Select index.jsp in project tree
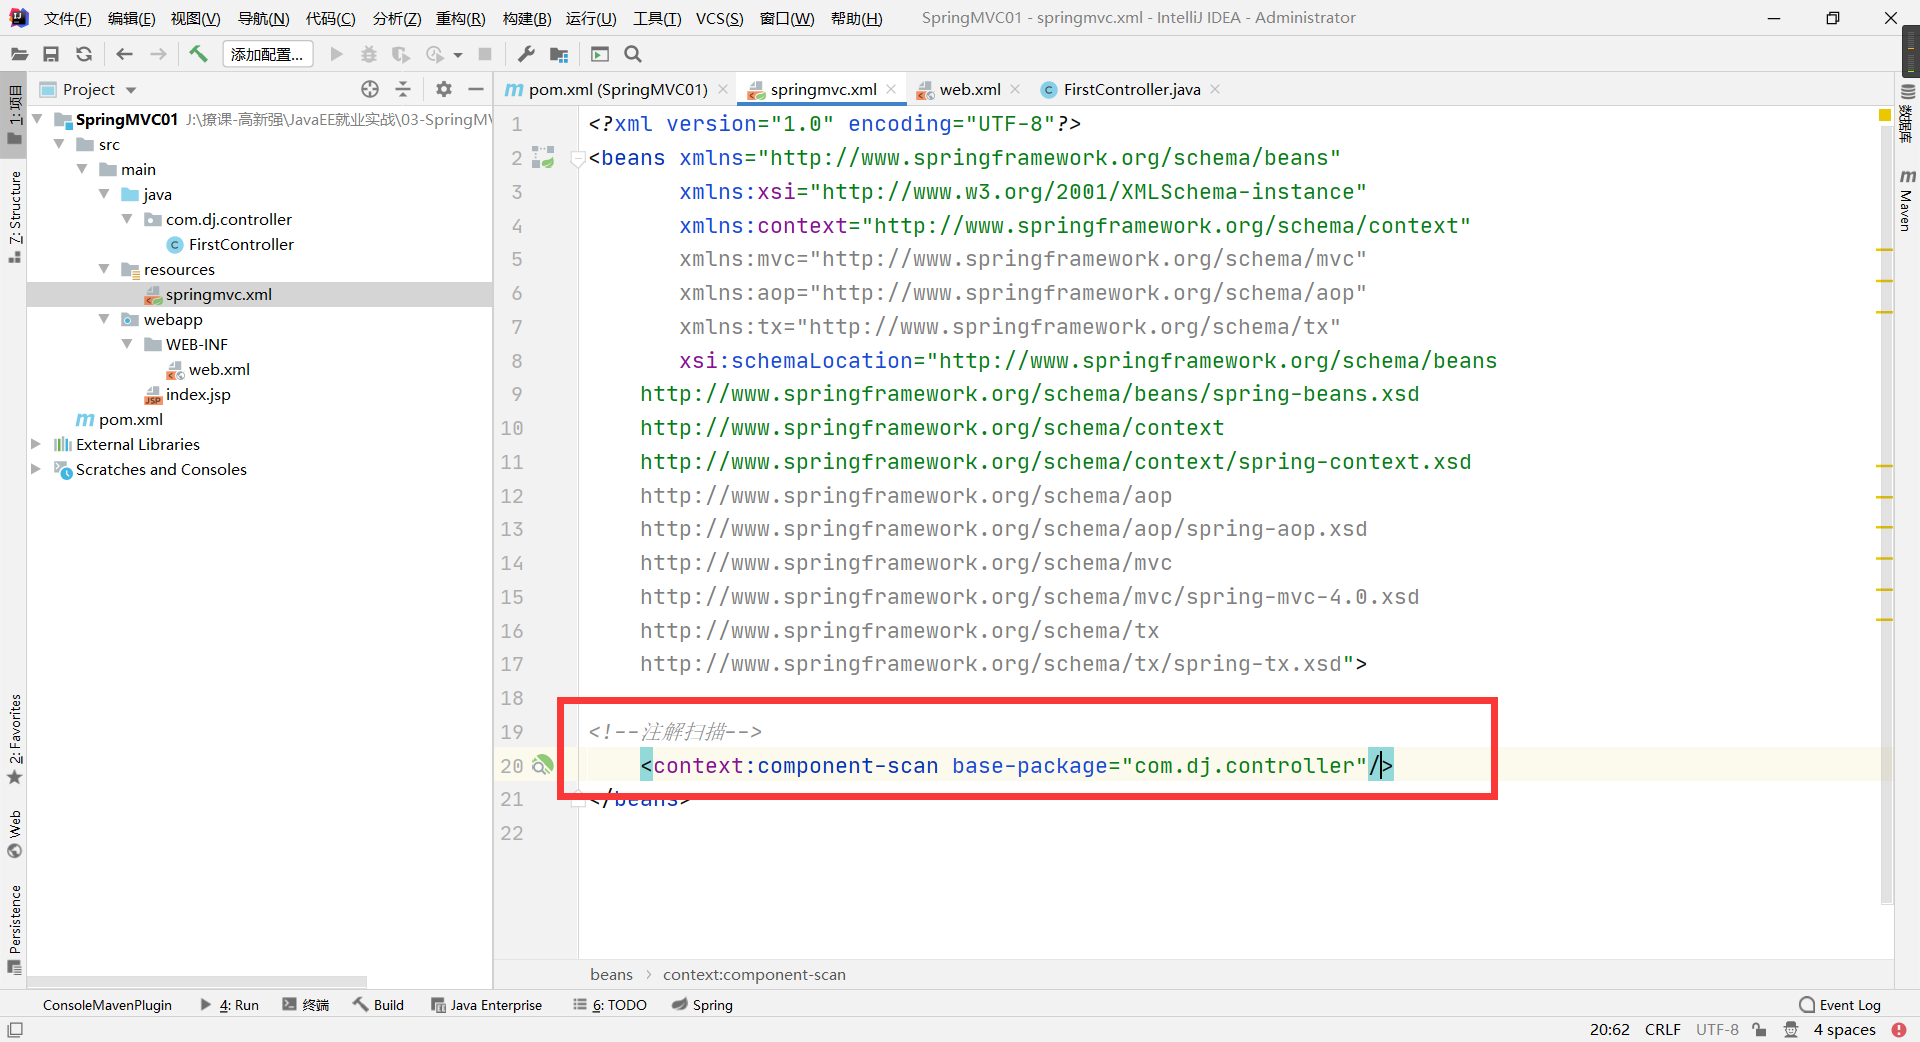 coord(198,394)
